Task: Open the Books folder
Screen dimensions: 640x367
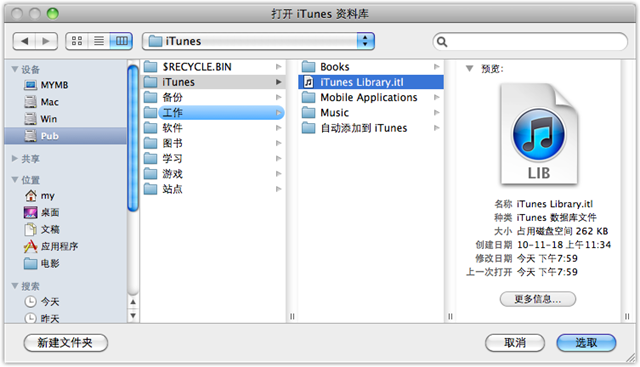Action: point(371,67)
